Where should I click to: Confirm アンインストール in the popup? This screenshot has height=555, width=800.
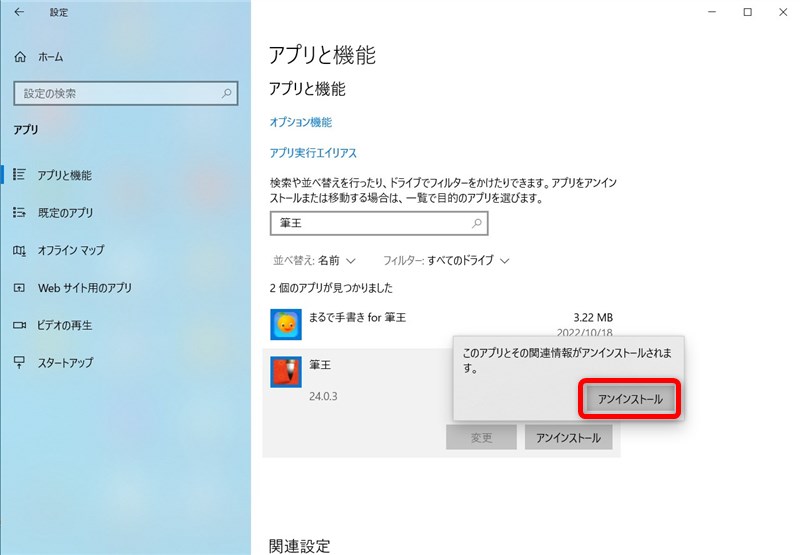(630, 399)
